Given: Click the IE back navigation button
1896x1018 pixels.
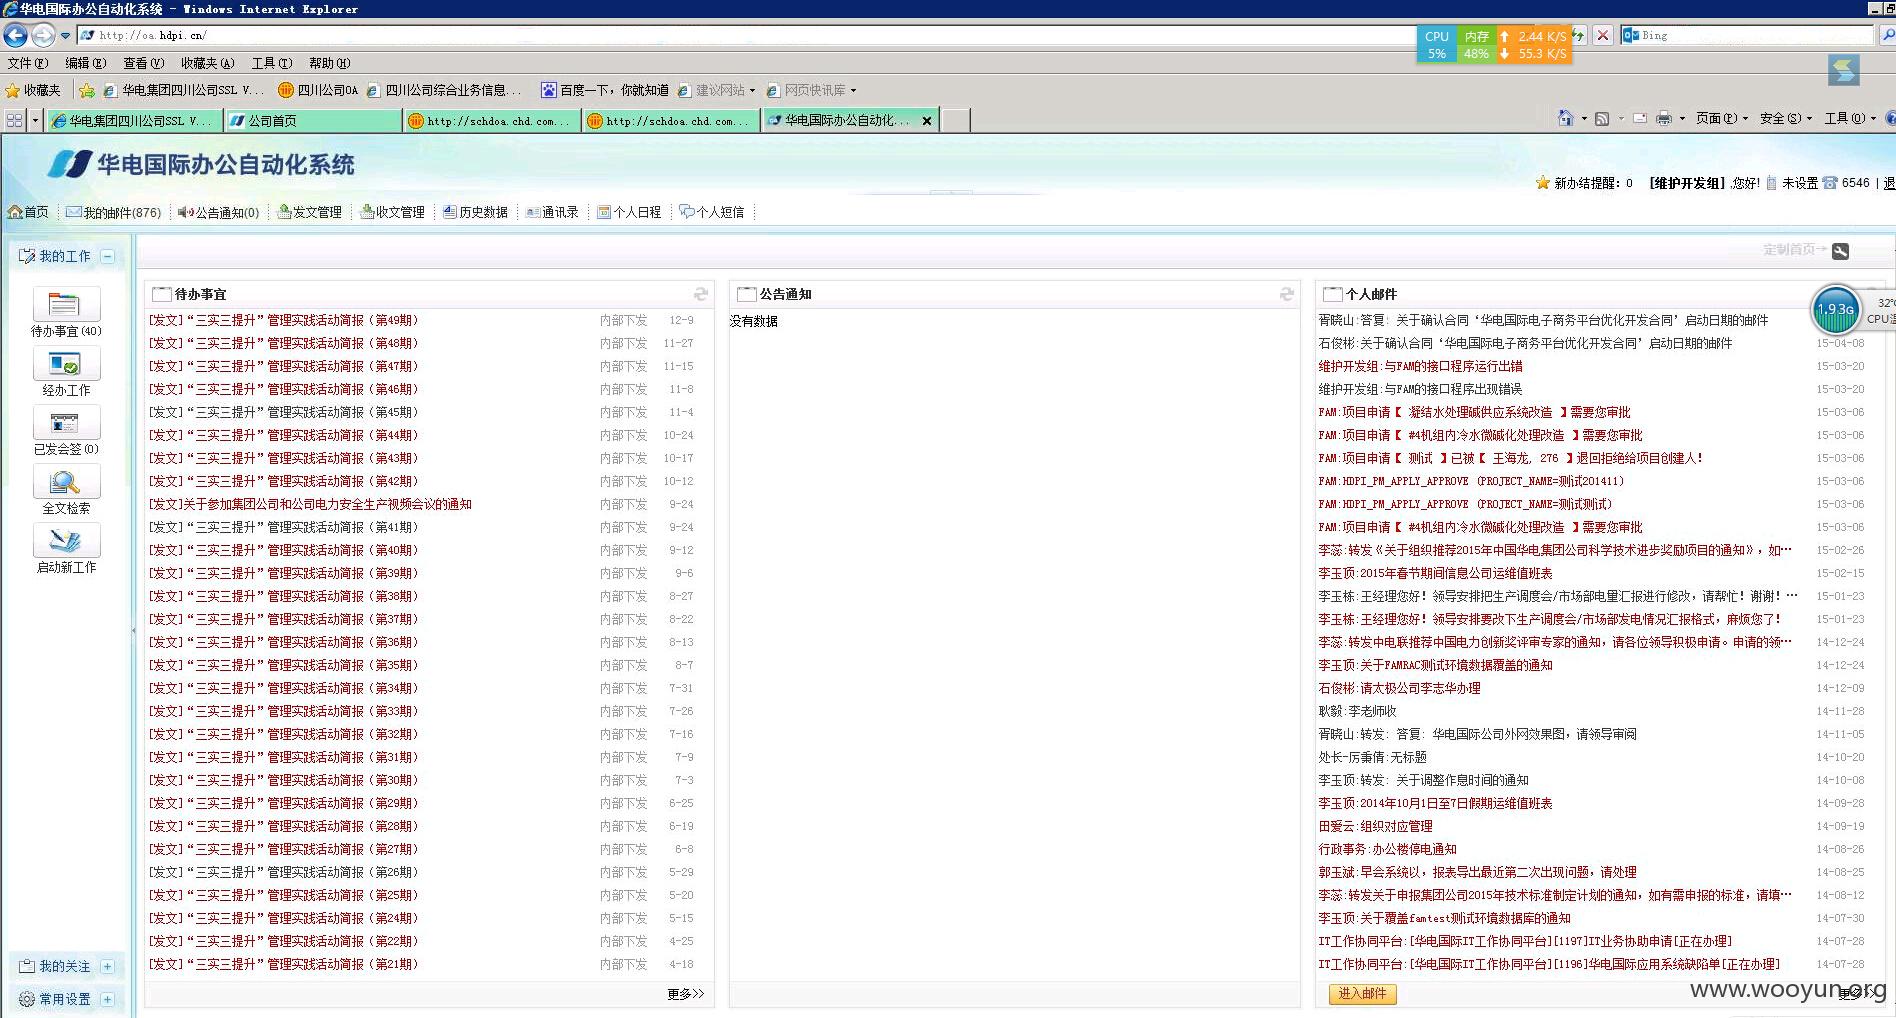Looking at the screenshot, I should tap(15, 35).
